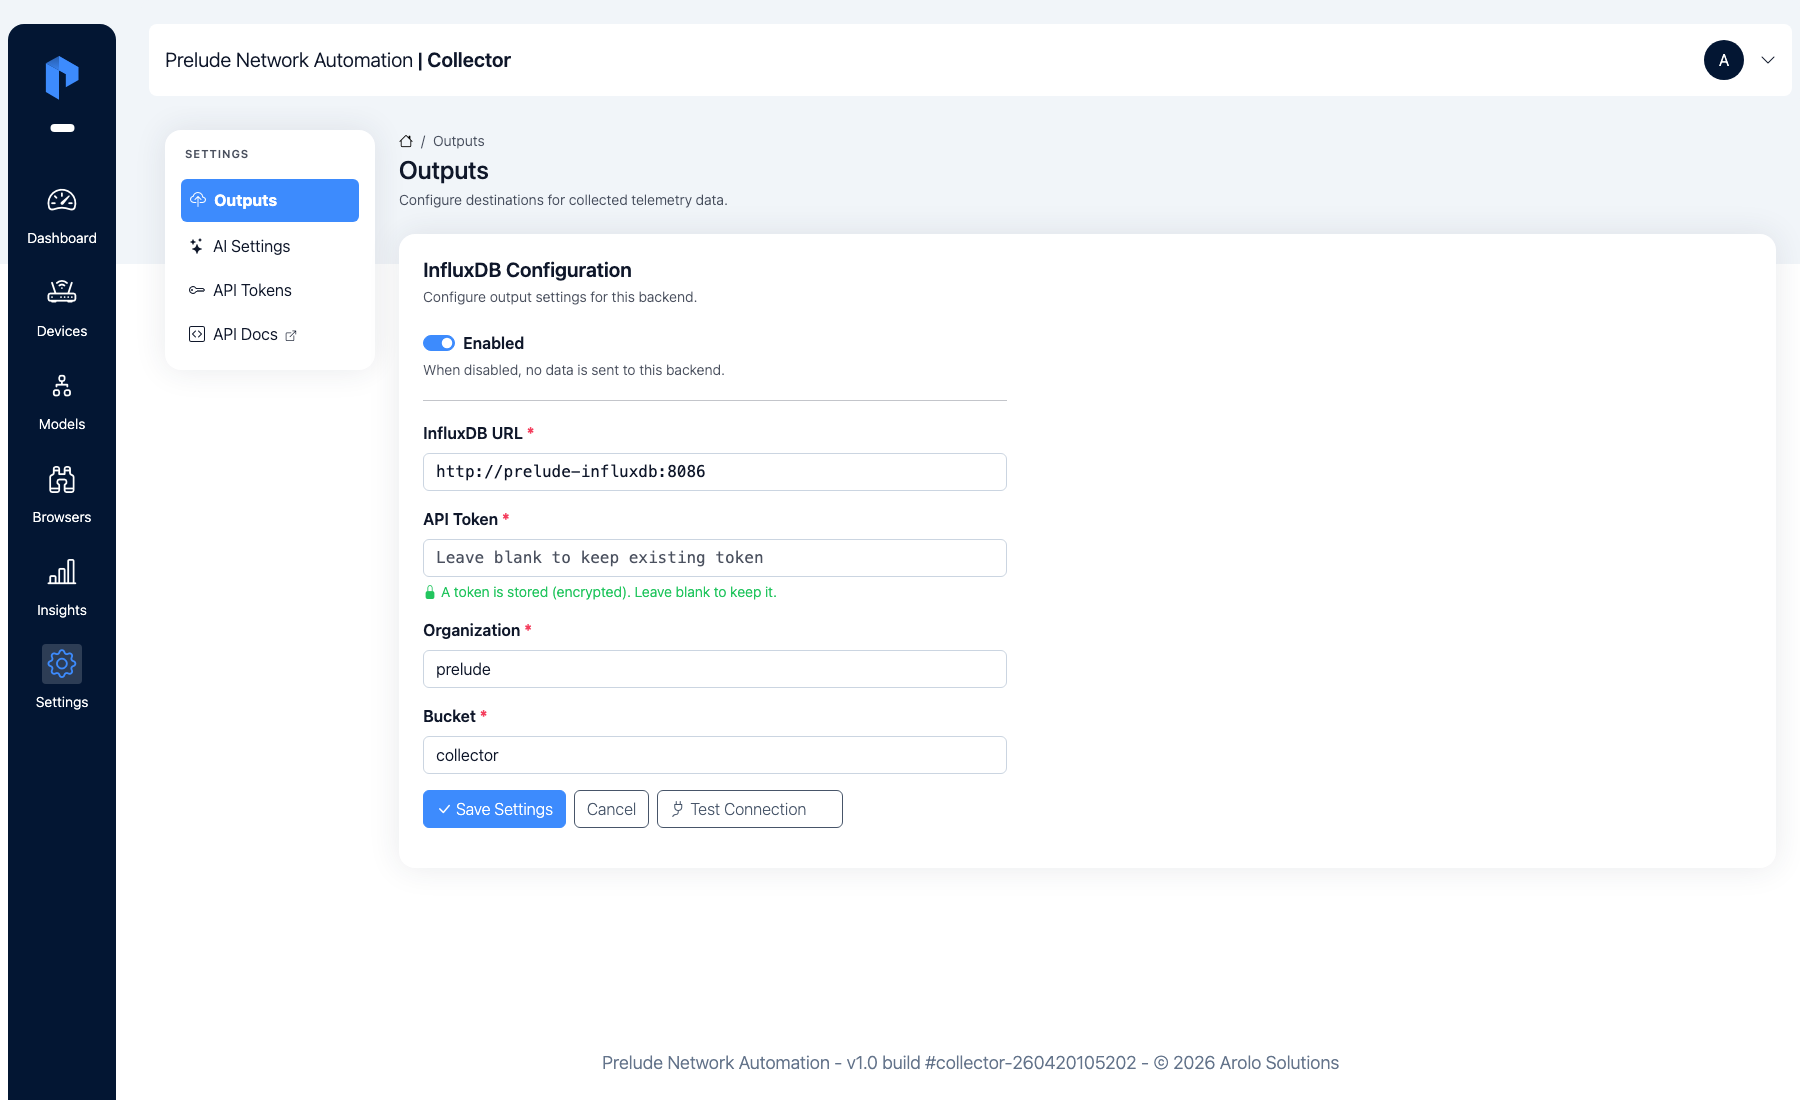
Task: Click the Prelude logo icon in sidebar
Action: pyautogui.click(x=62, y=77)
